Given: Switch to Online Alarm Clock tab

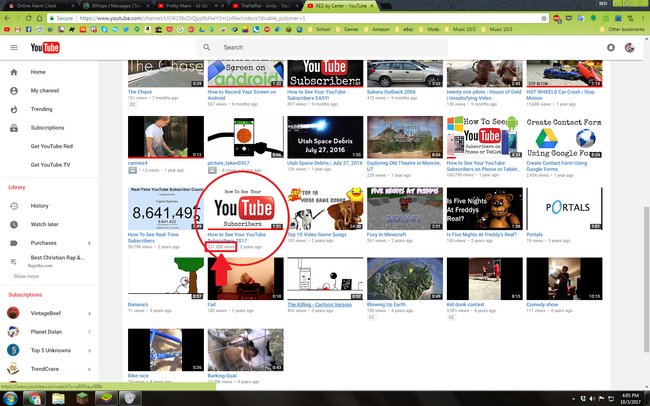Looking at the screenshot, I should point(40,6).
